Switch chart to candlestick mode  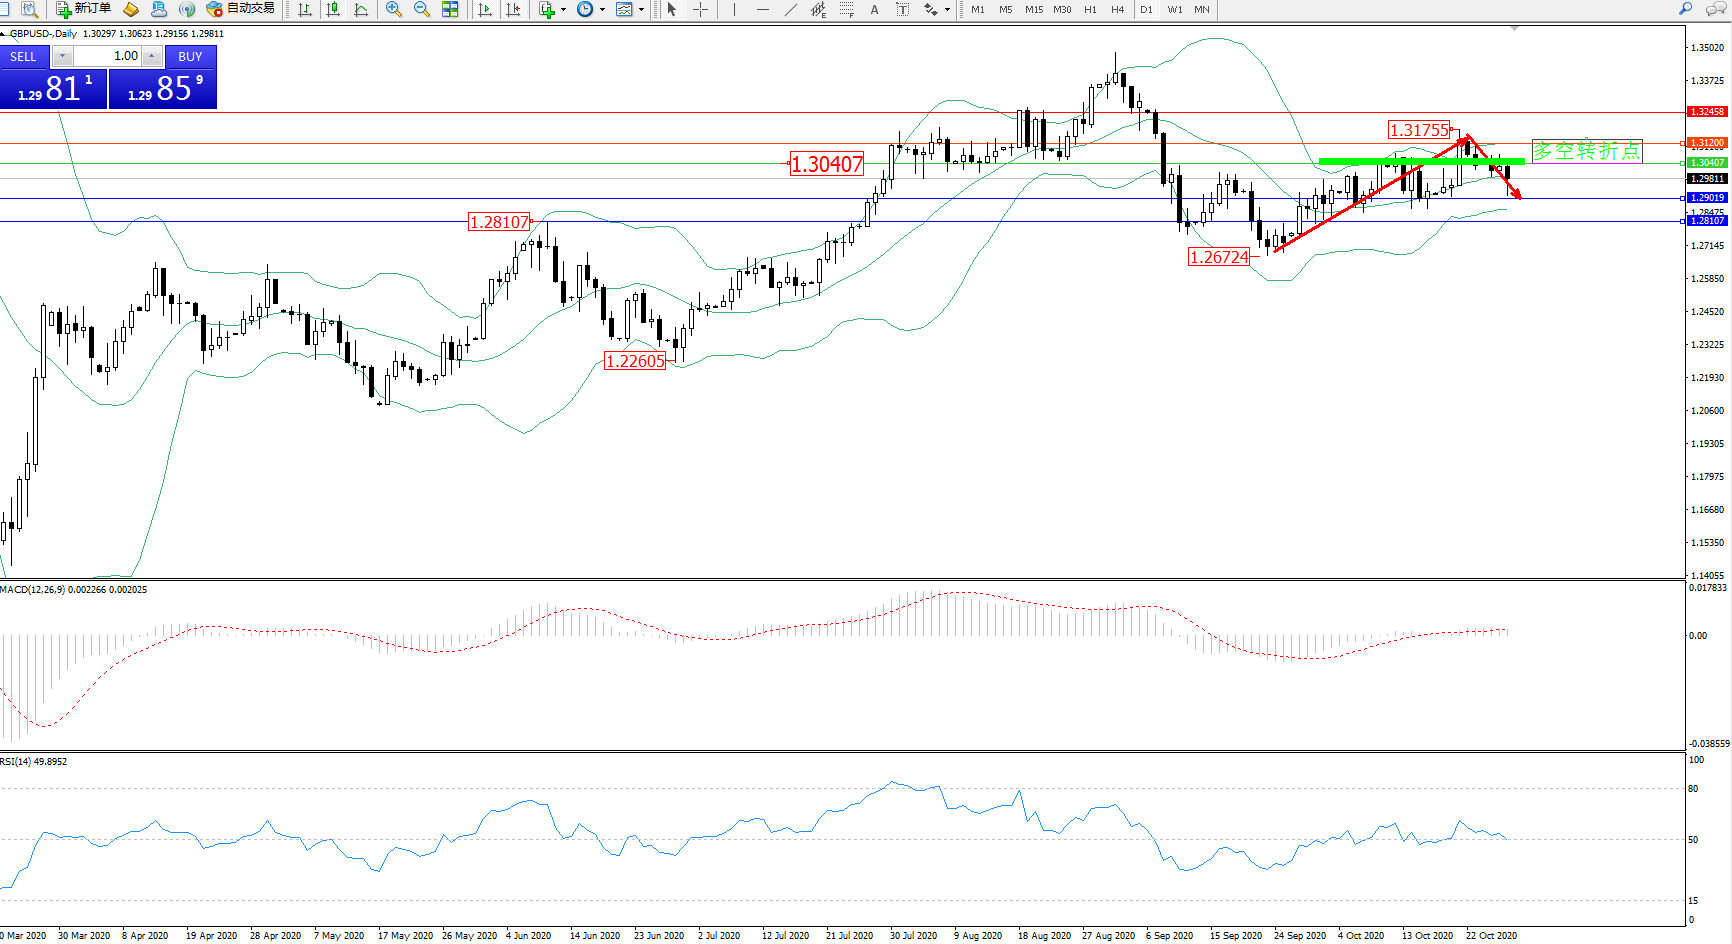click(333, 9)
